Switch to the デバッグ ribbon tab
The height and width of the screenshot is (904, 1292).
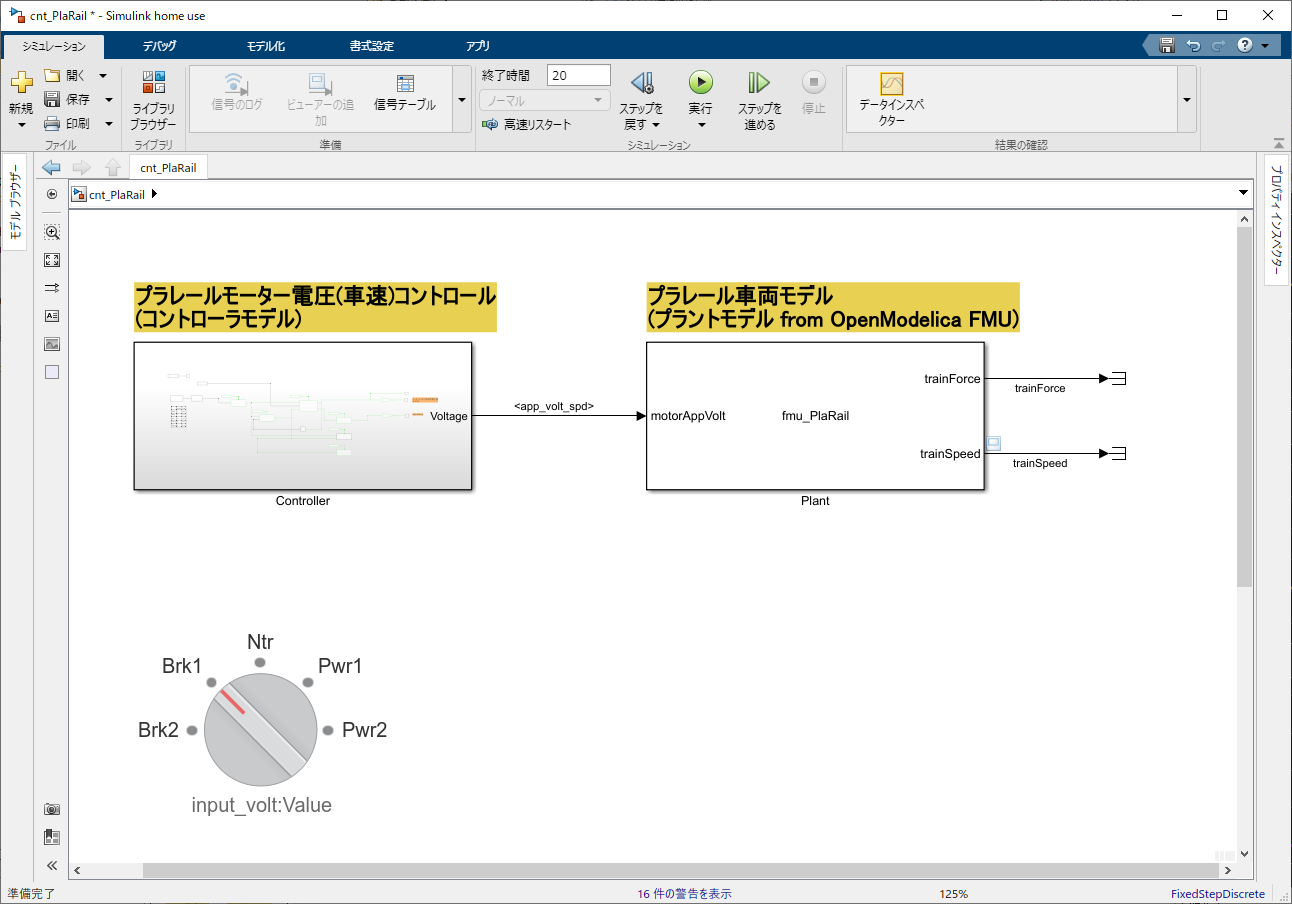coord(162,46)
